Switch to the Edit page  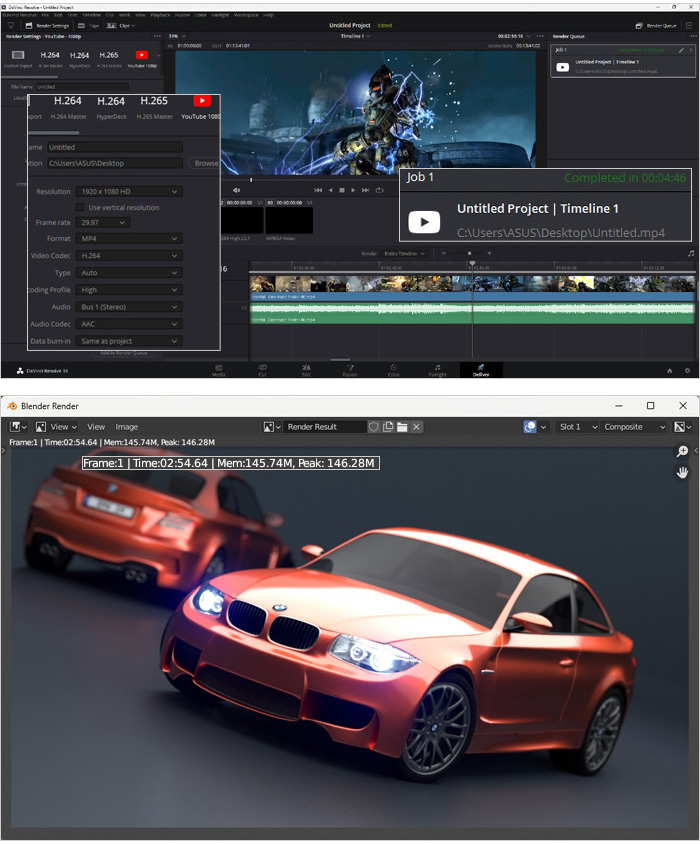click(x=306, y=370)
